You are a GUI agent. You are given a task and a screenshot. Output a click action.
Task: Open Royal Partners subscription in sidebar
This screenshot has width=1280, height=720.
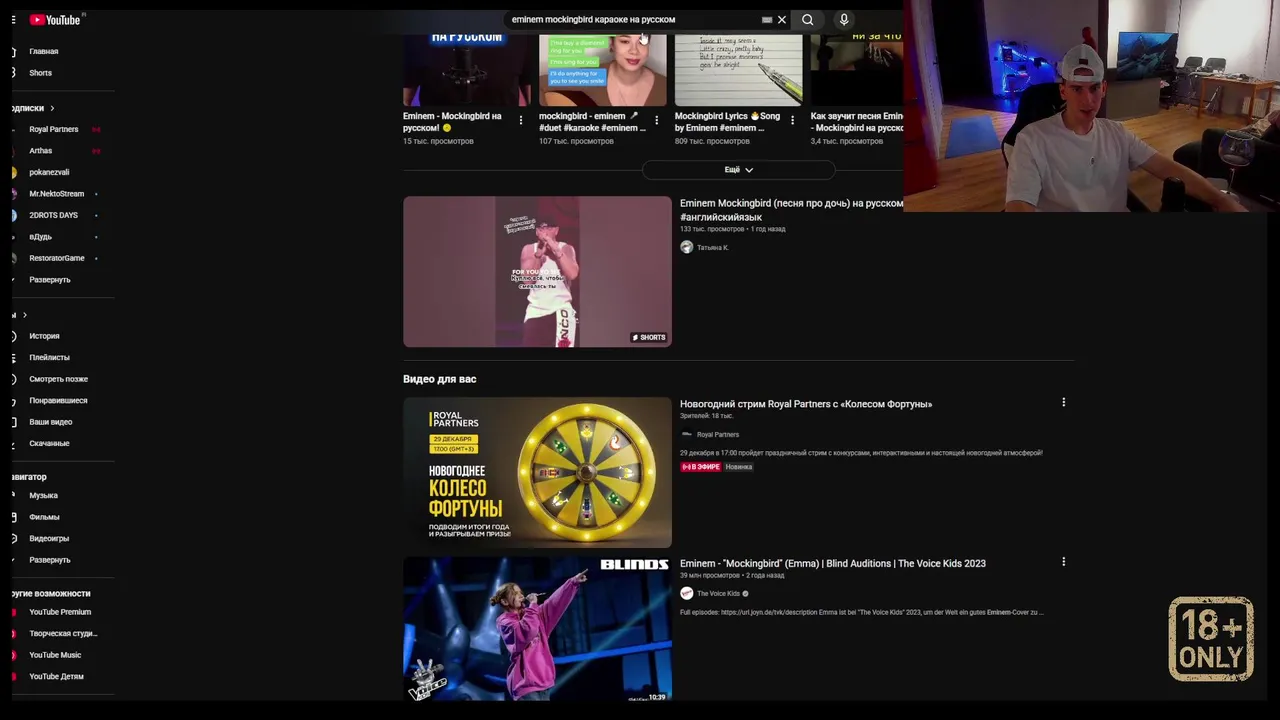point(53,129)
